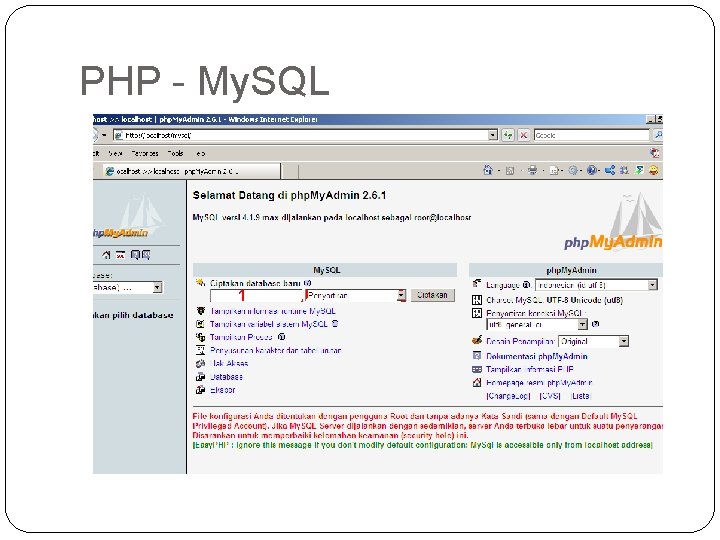Image resolution: width=720 pixels, height=540 pixels.
Task: Click the icon beside Tampilkan informasi runtime MySQL
Action: coord(200,311)
